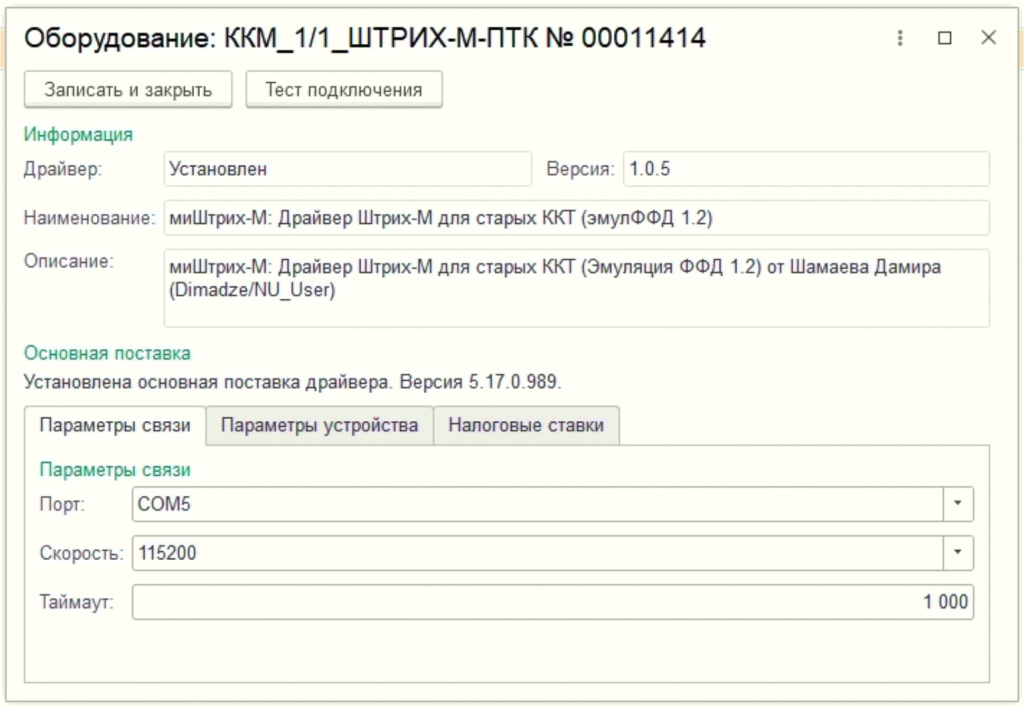1024x707 pixels.
Task: Open the Параметры устройства tab
Action: click(319, 425)
